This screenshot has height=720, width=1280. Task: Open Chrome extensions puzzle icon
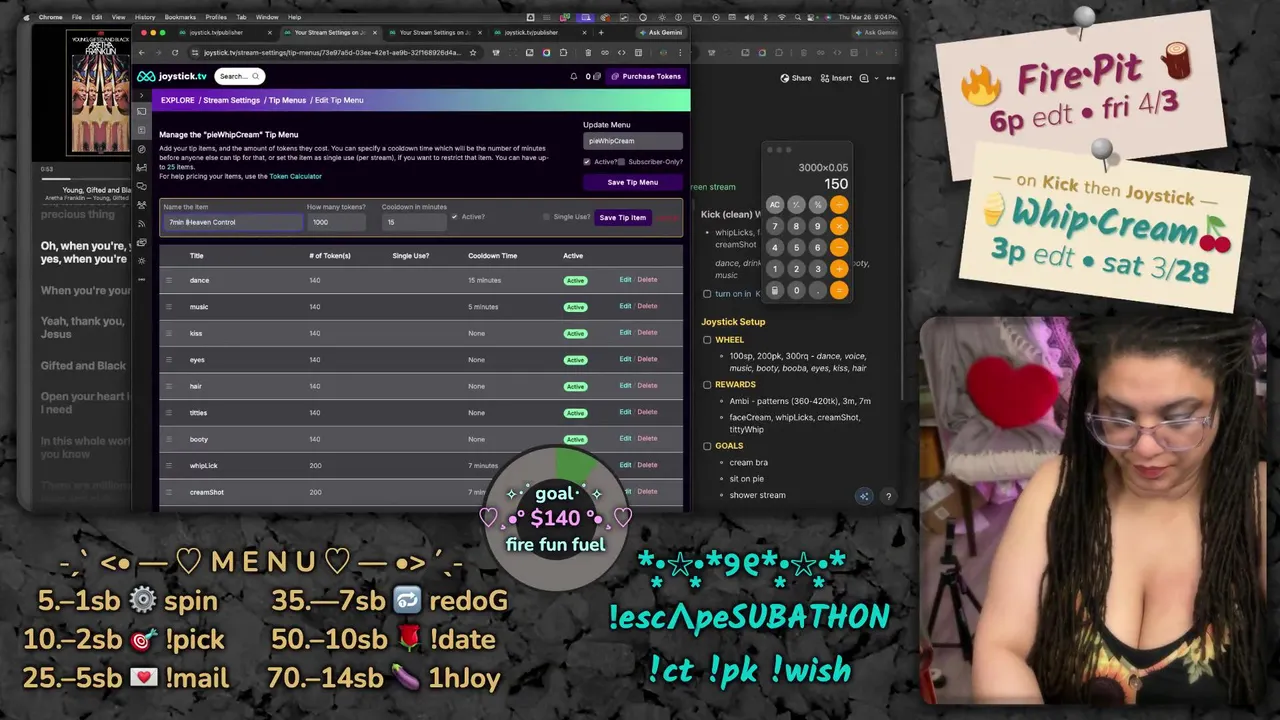coord(564,53)
